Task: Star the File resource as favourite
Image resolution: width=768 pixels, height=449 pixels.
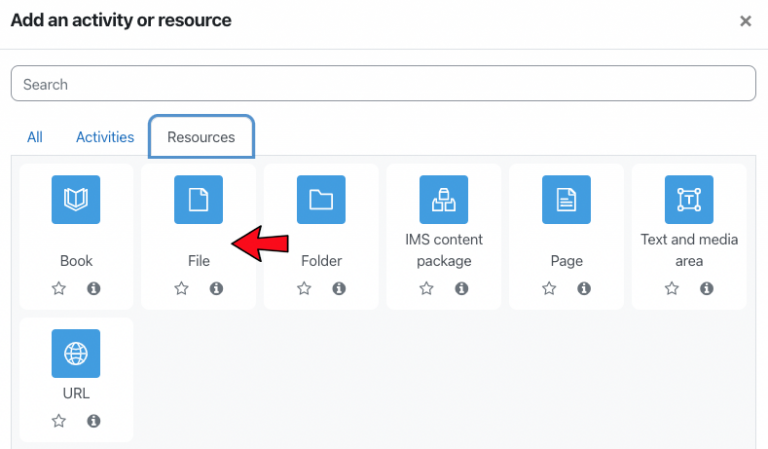Action: point(181,288)
